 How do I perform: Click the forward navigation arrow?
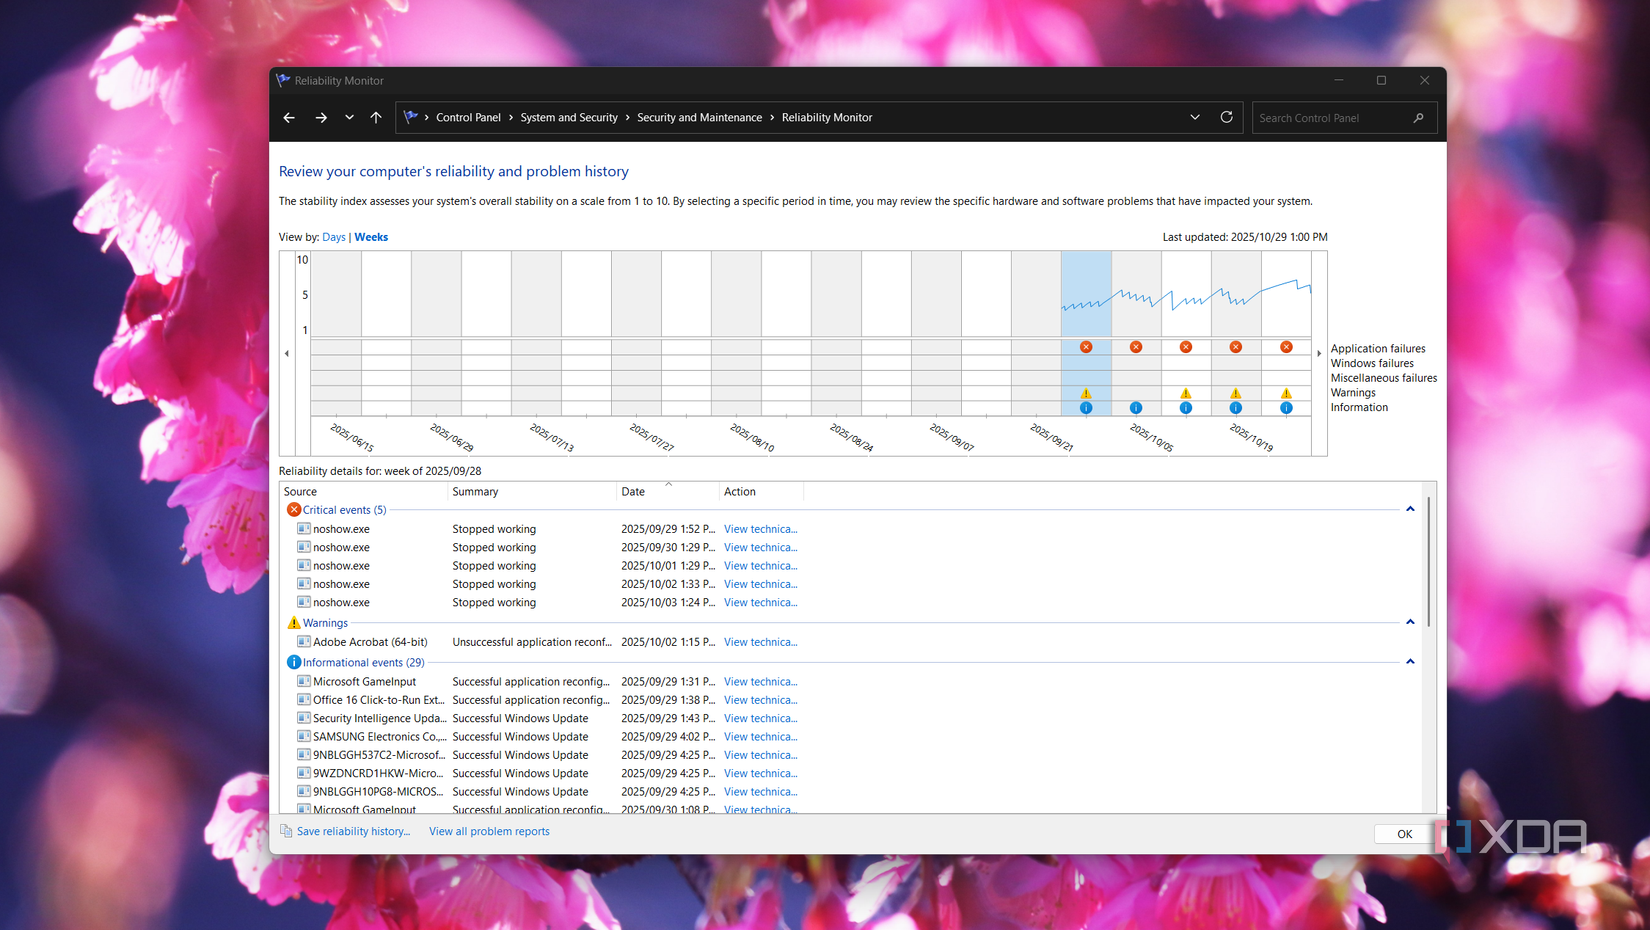pyautogui.click(x=321, y=117)
